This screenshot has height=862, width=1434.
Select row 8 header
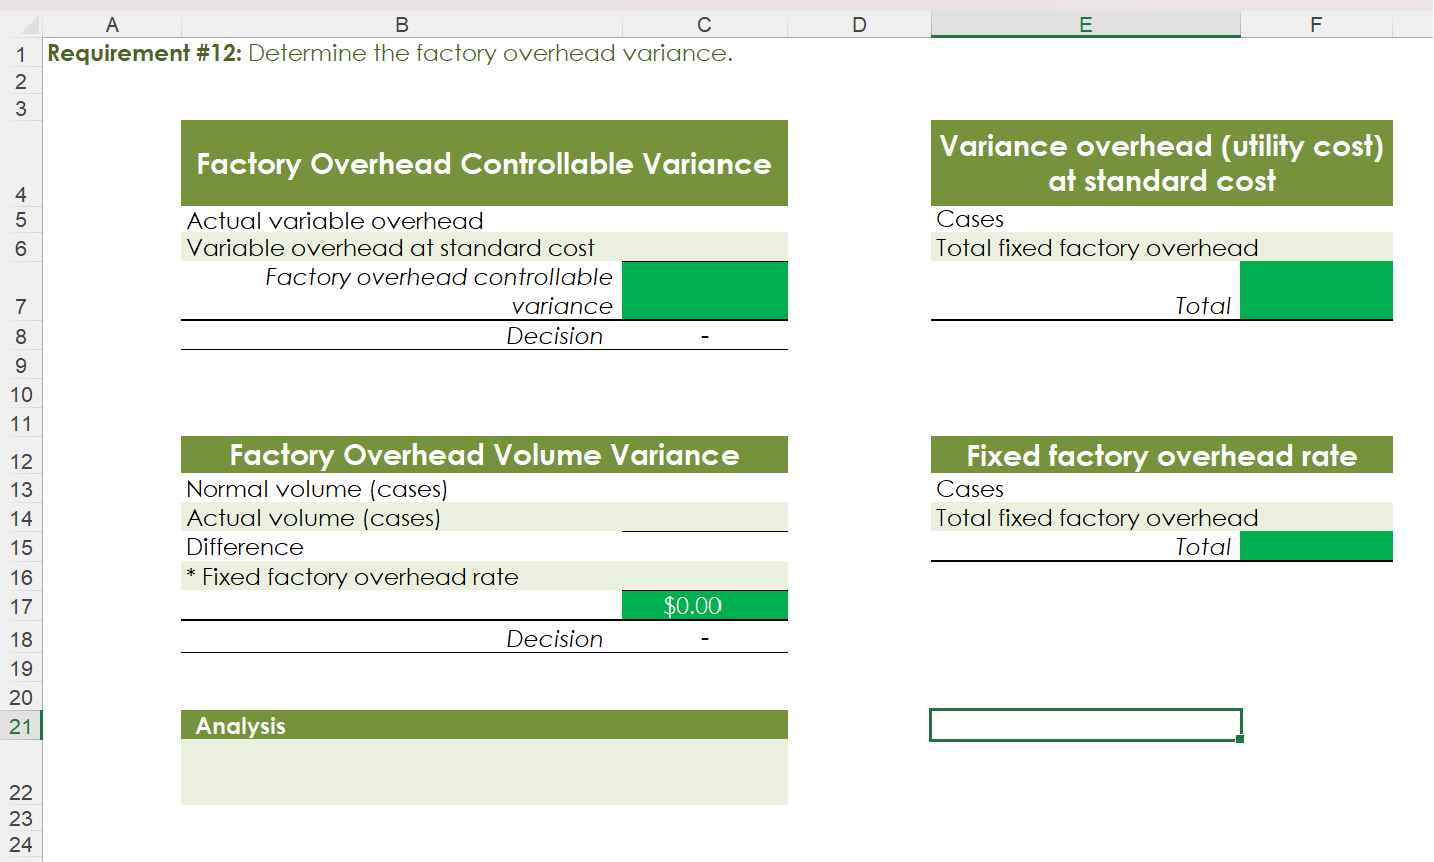click(21, 336)
